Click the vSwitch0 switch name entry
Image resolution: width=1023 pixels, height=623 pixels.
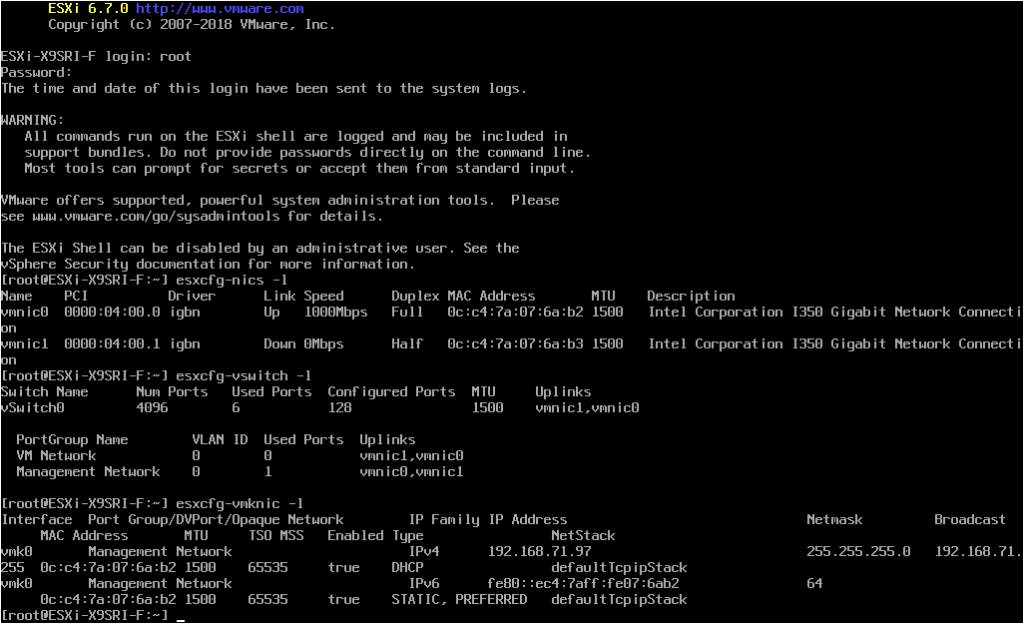coord(32,408)
